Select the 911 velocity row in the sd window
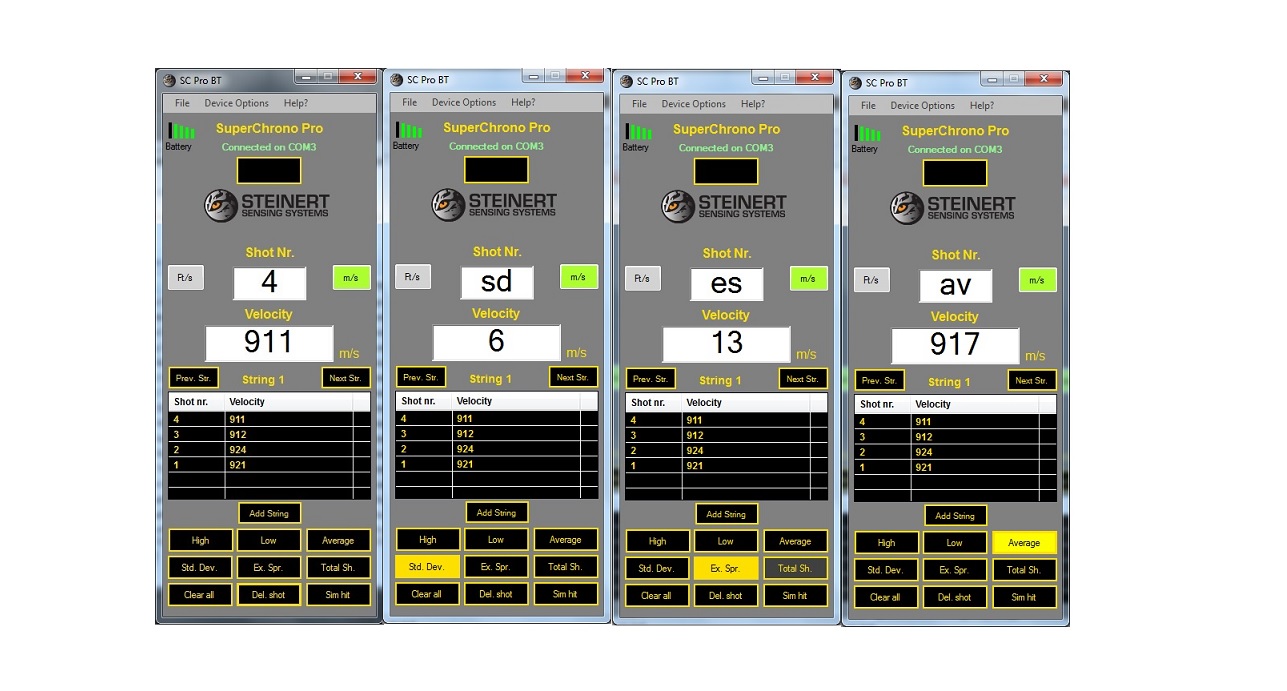This screenshot has height=691, width=1287. [x=497, y=418]
